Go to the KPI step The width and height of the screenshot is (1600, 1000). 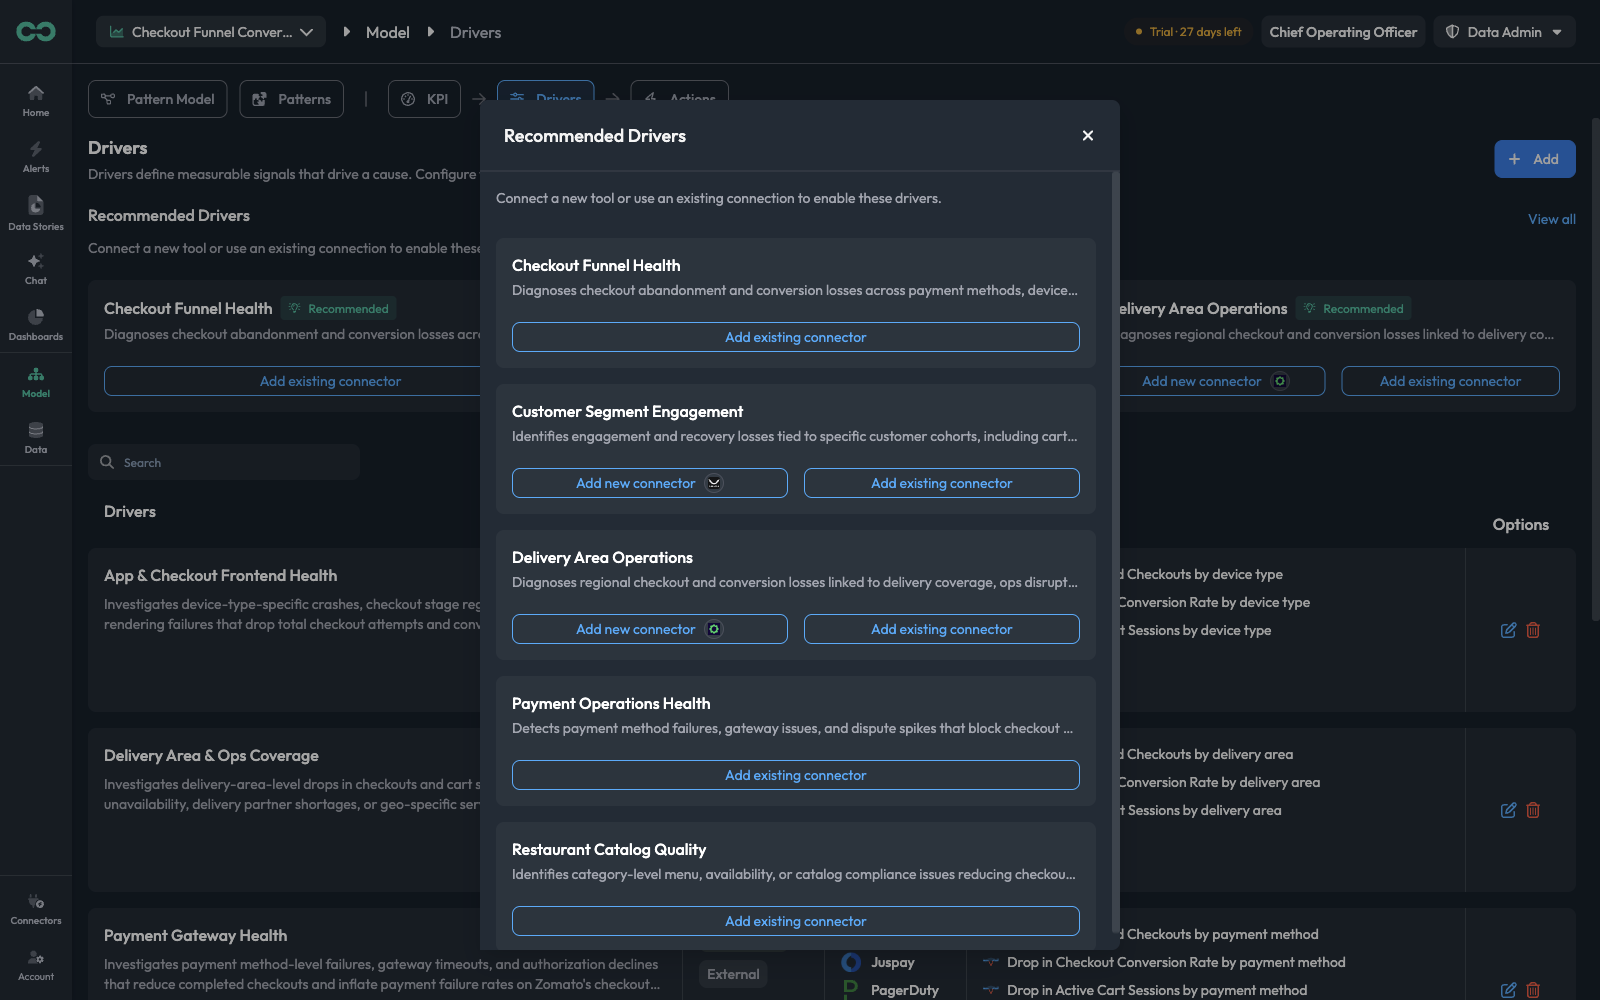tap(425, 99)
